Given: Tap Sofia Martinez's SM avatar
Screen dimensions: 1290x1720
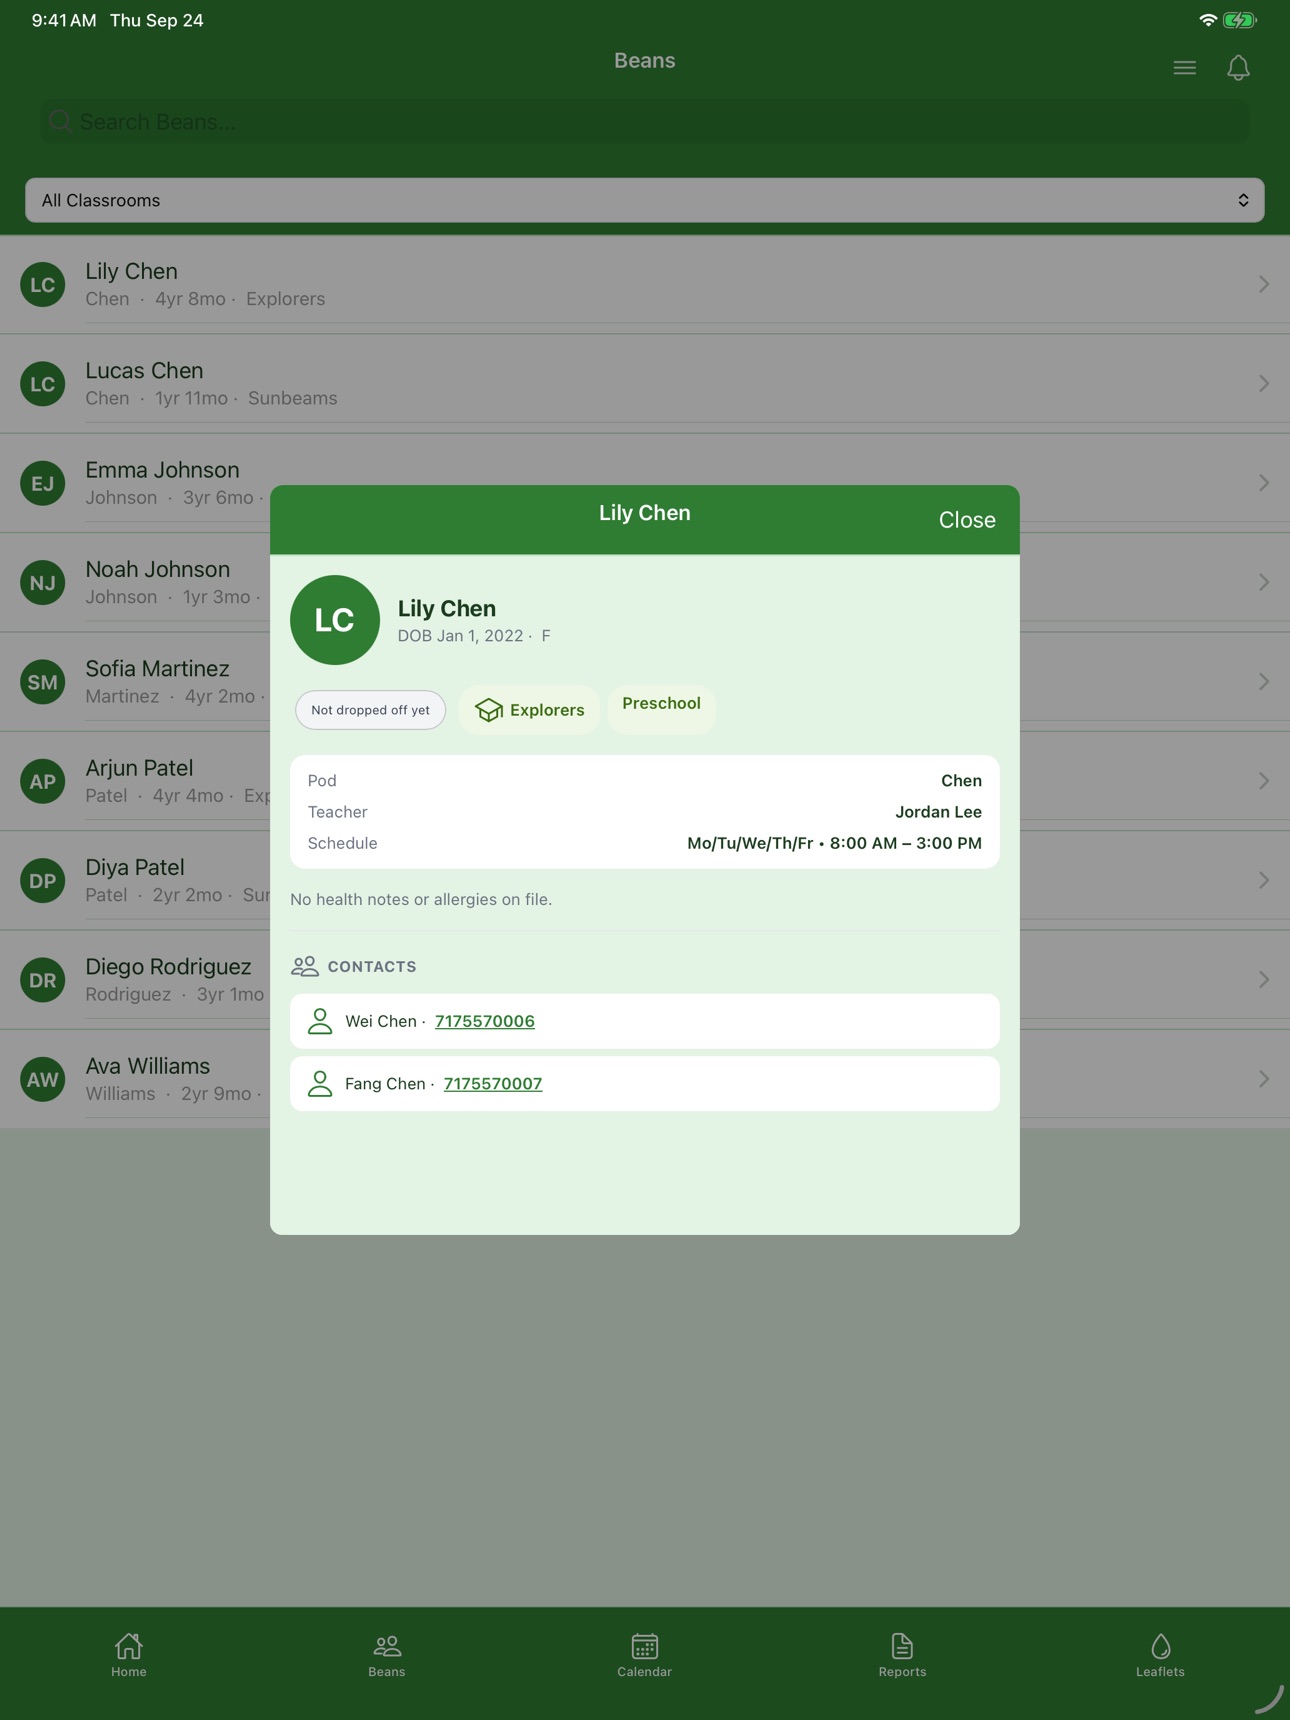Looking at the screenshot, I should pos(43,682).
